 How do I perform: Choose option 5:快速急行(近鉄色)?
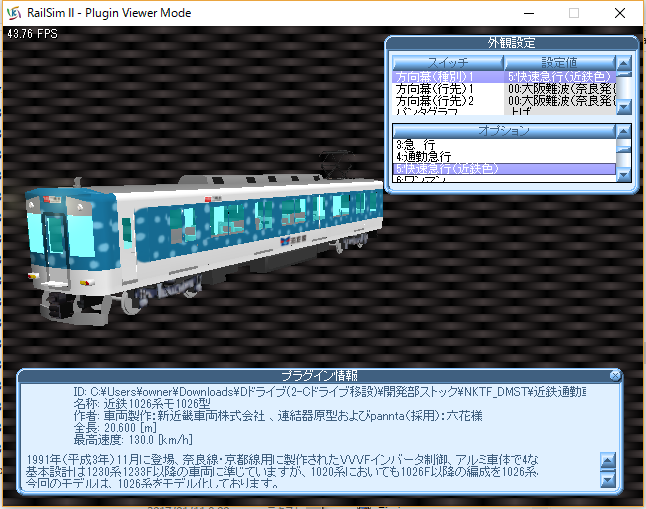point(504,169)
